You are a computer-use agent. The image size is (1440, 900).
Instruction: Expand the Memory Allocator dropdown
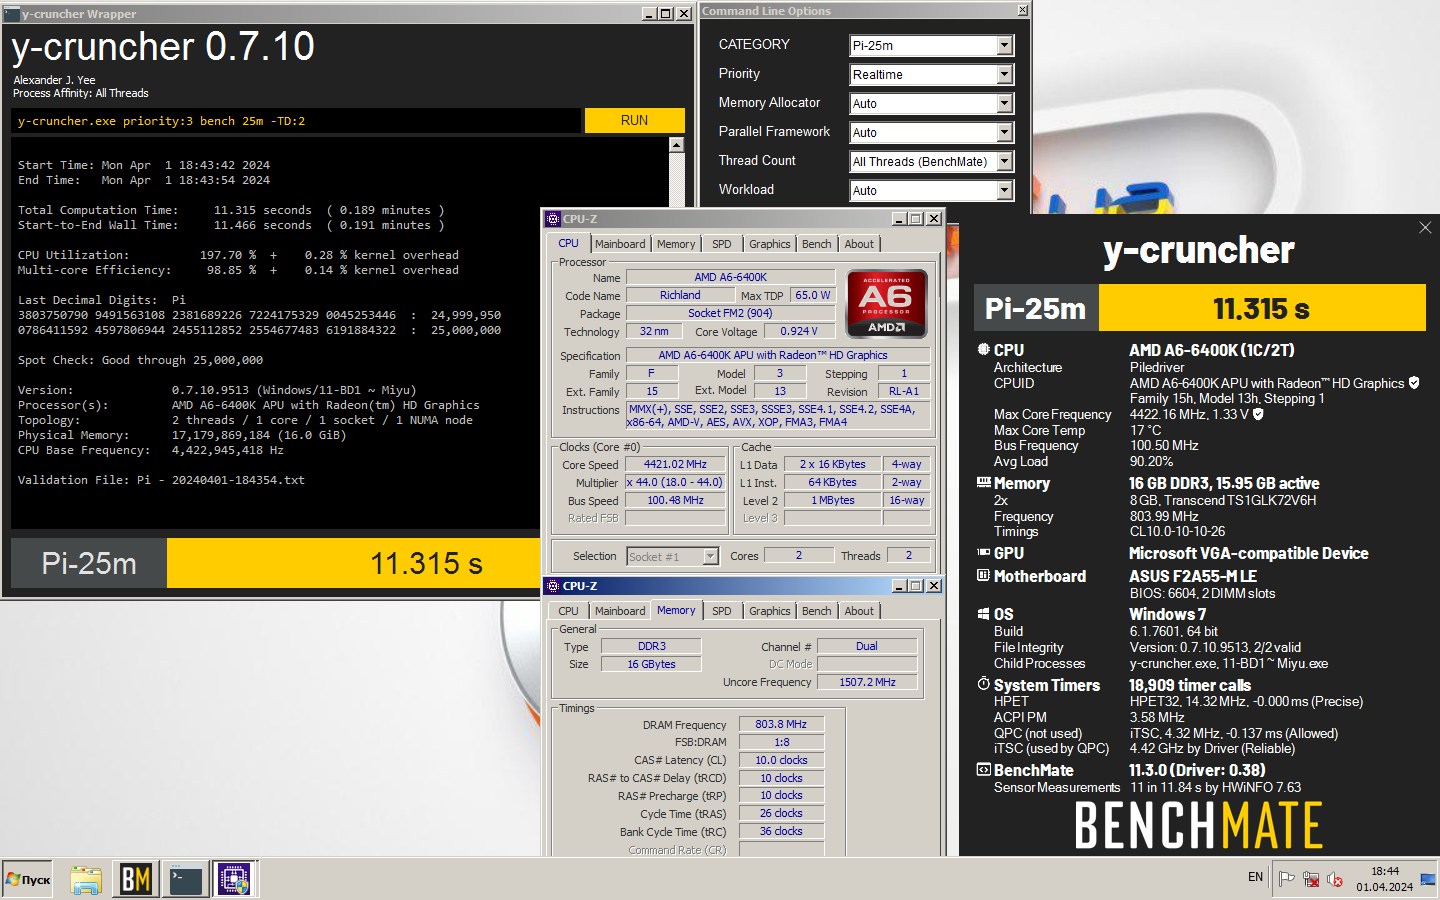1005,103
